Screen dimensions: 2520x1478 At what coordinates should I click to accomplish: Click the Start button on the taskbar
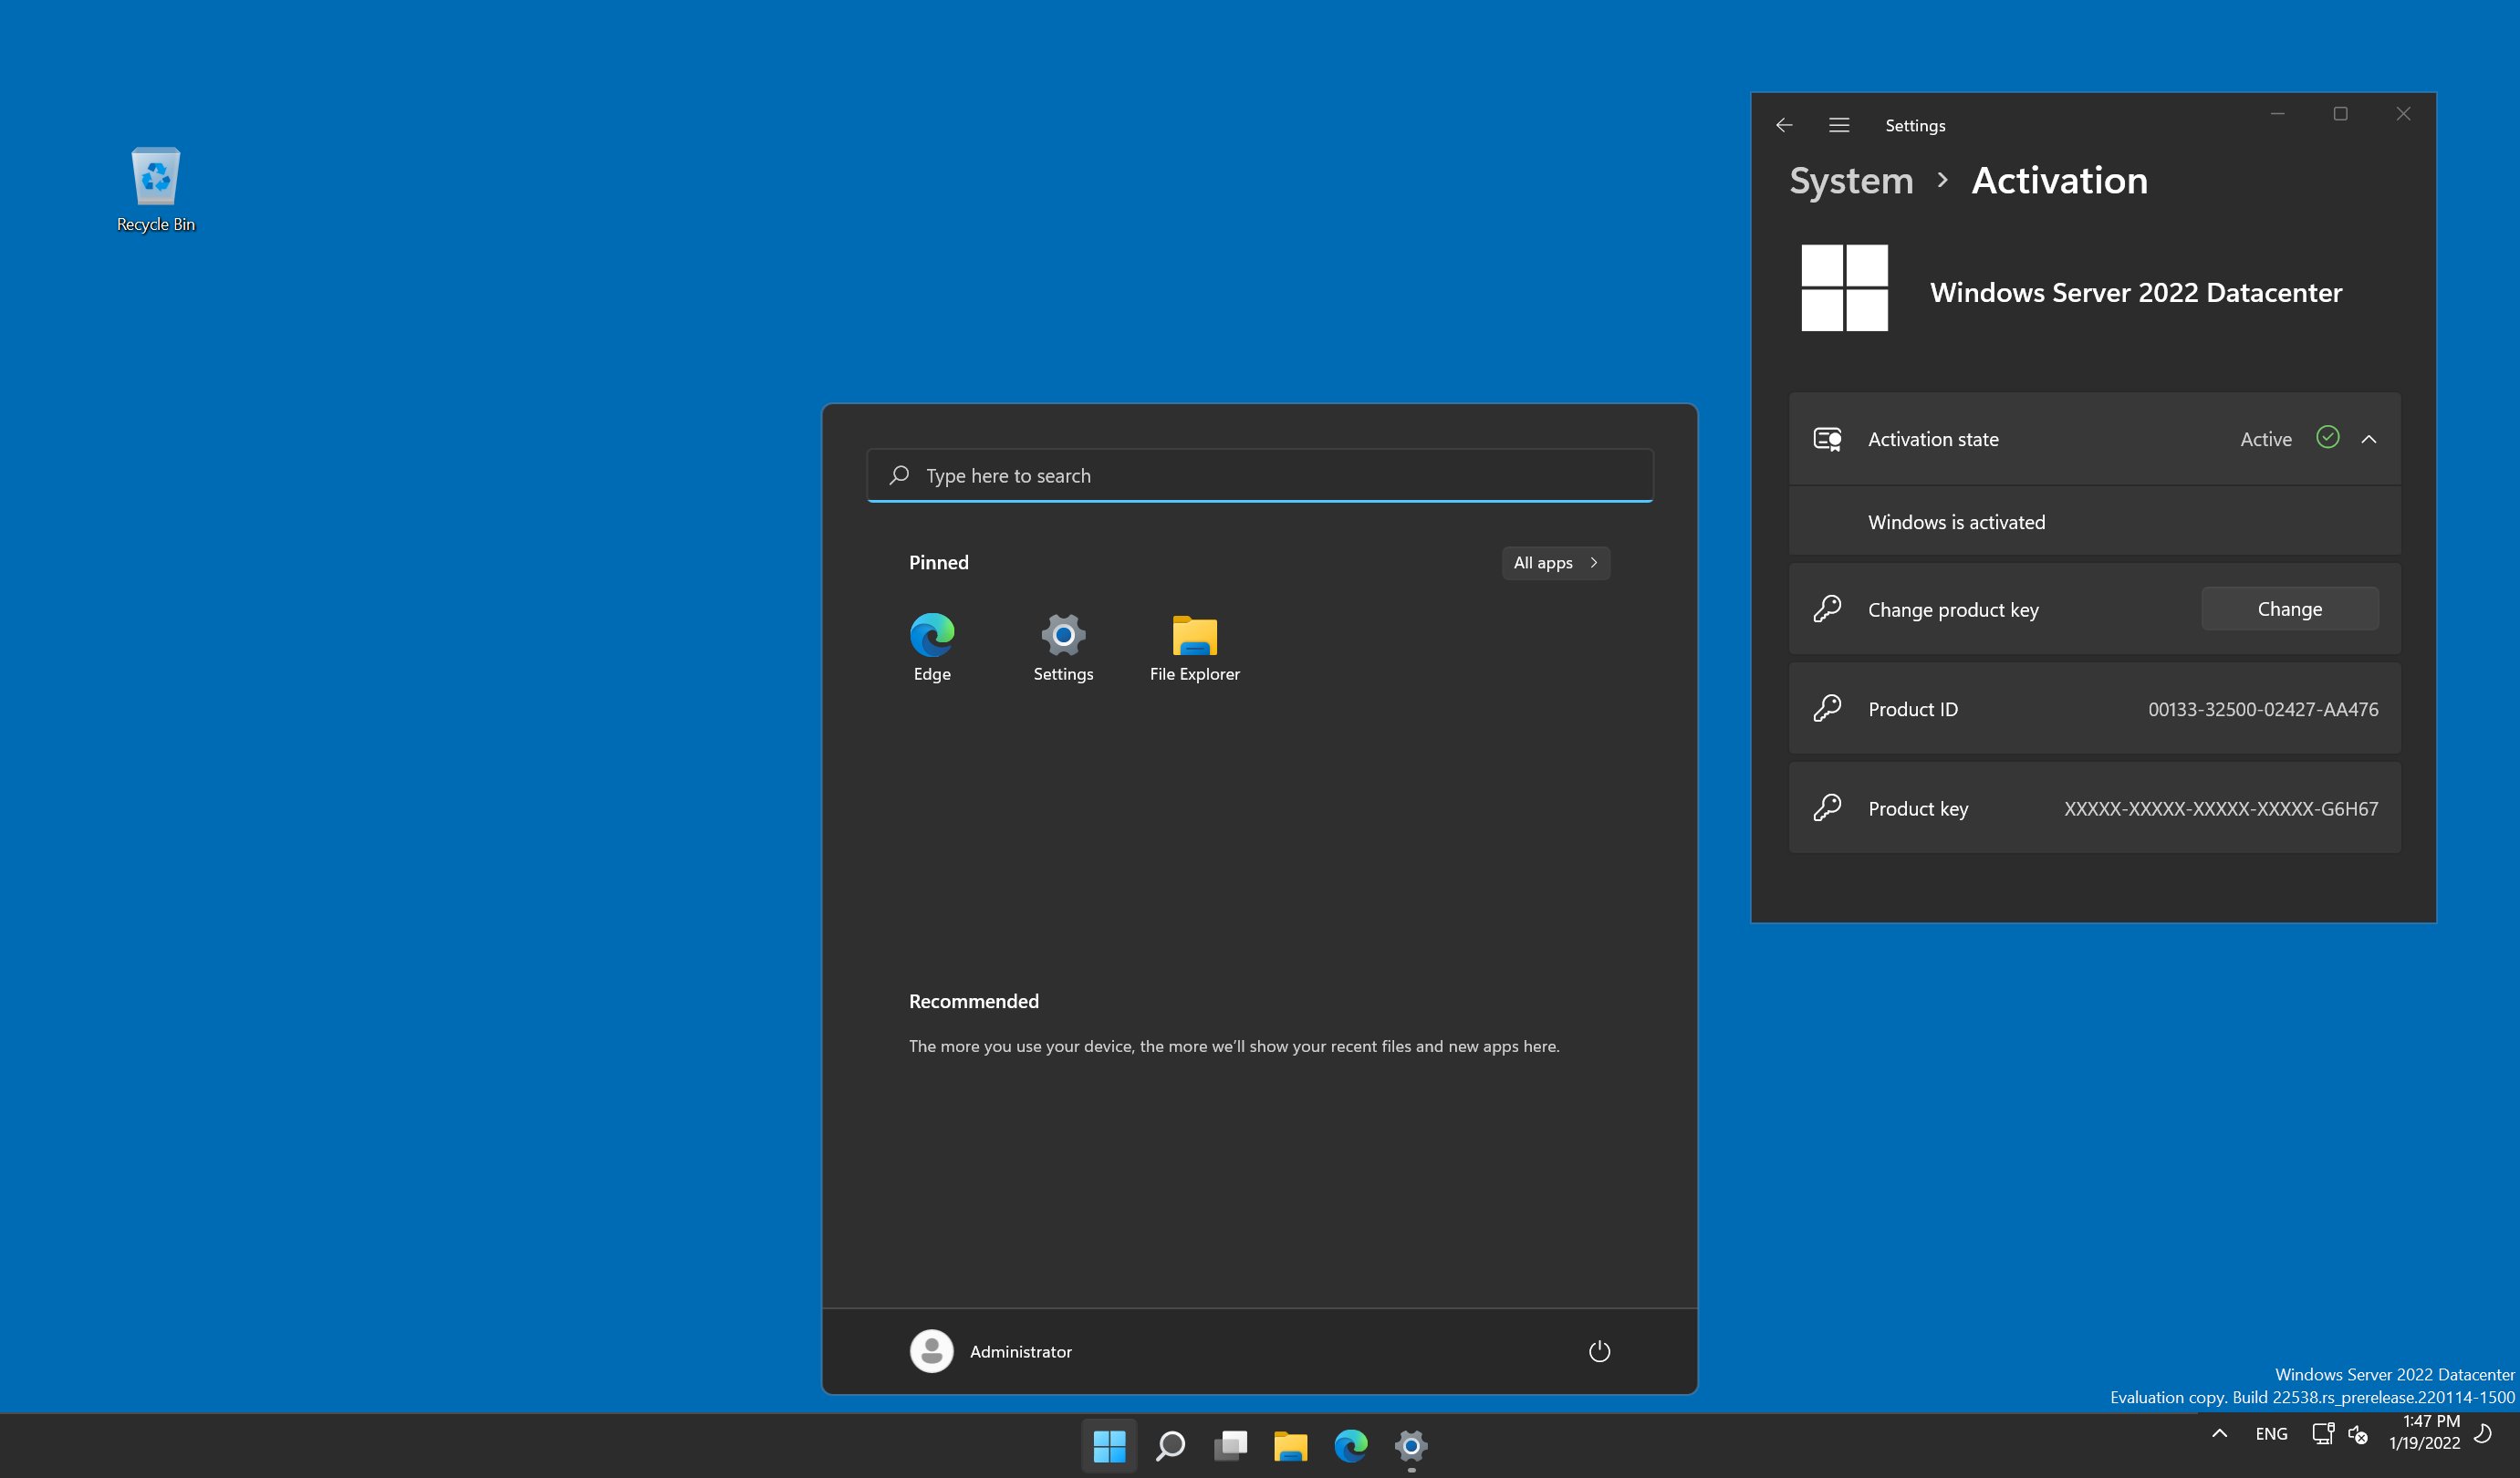[x=1109, y=1445]
